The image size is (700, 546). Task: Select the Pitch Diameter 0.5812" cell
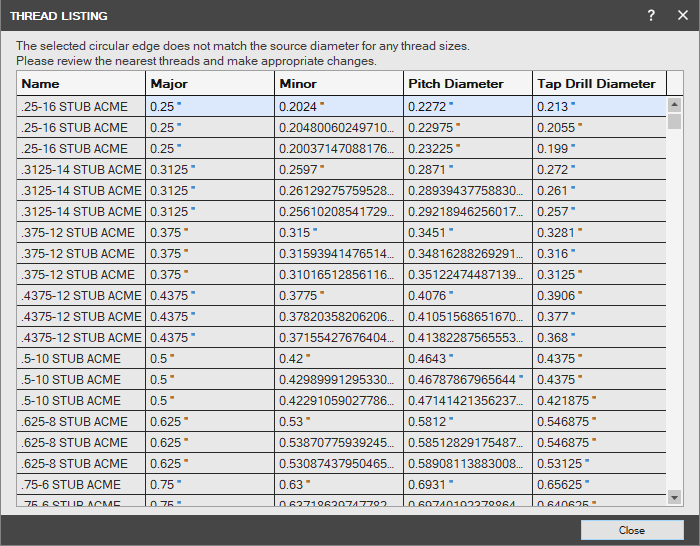click(x=468, y=421)
